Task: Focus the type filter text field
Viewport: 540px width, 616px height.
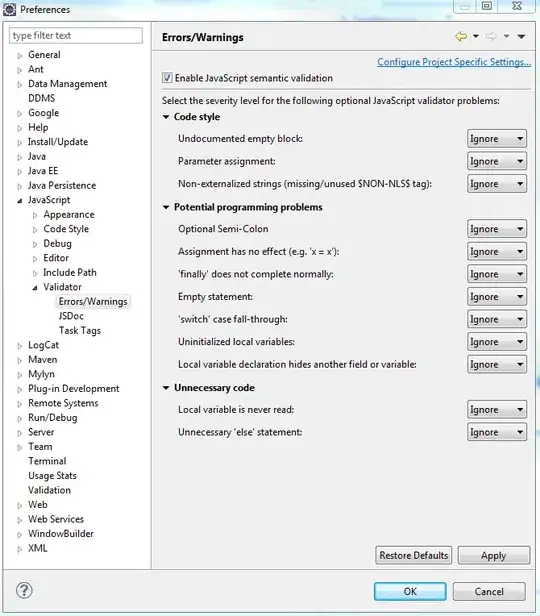Action: click(76, 35)
